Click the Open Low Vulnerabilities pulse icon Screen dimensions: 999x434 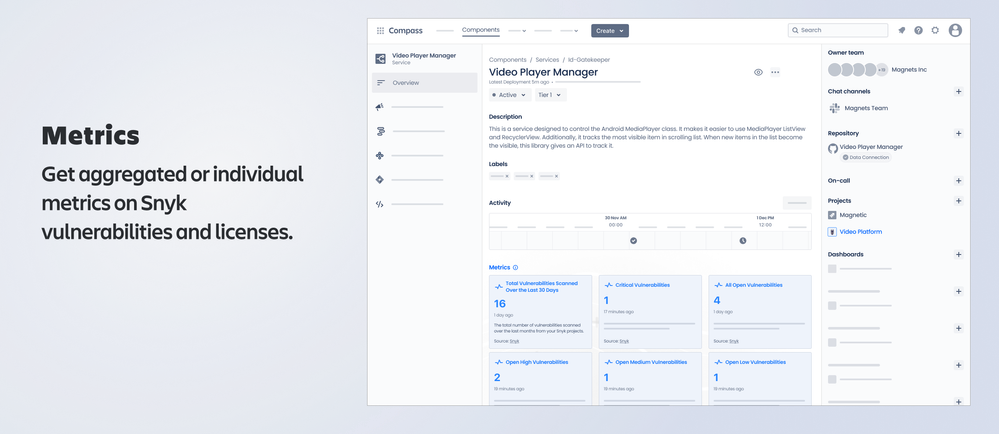click(x=718, y=362)
